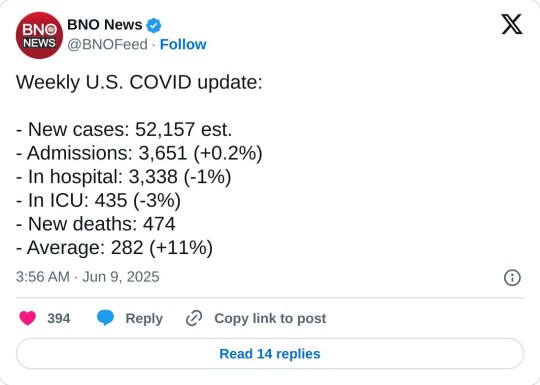This screenshot has height=385, width=540.
Task: Click the blue verified badge icon
Action: tap(154, 25)
